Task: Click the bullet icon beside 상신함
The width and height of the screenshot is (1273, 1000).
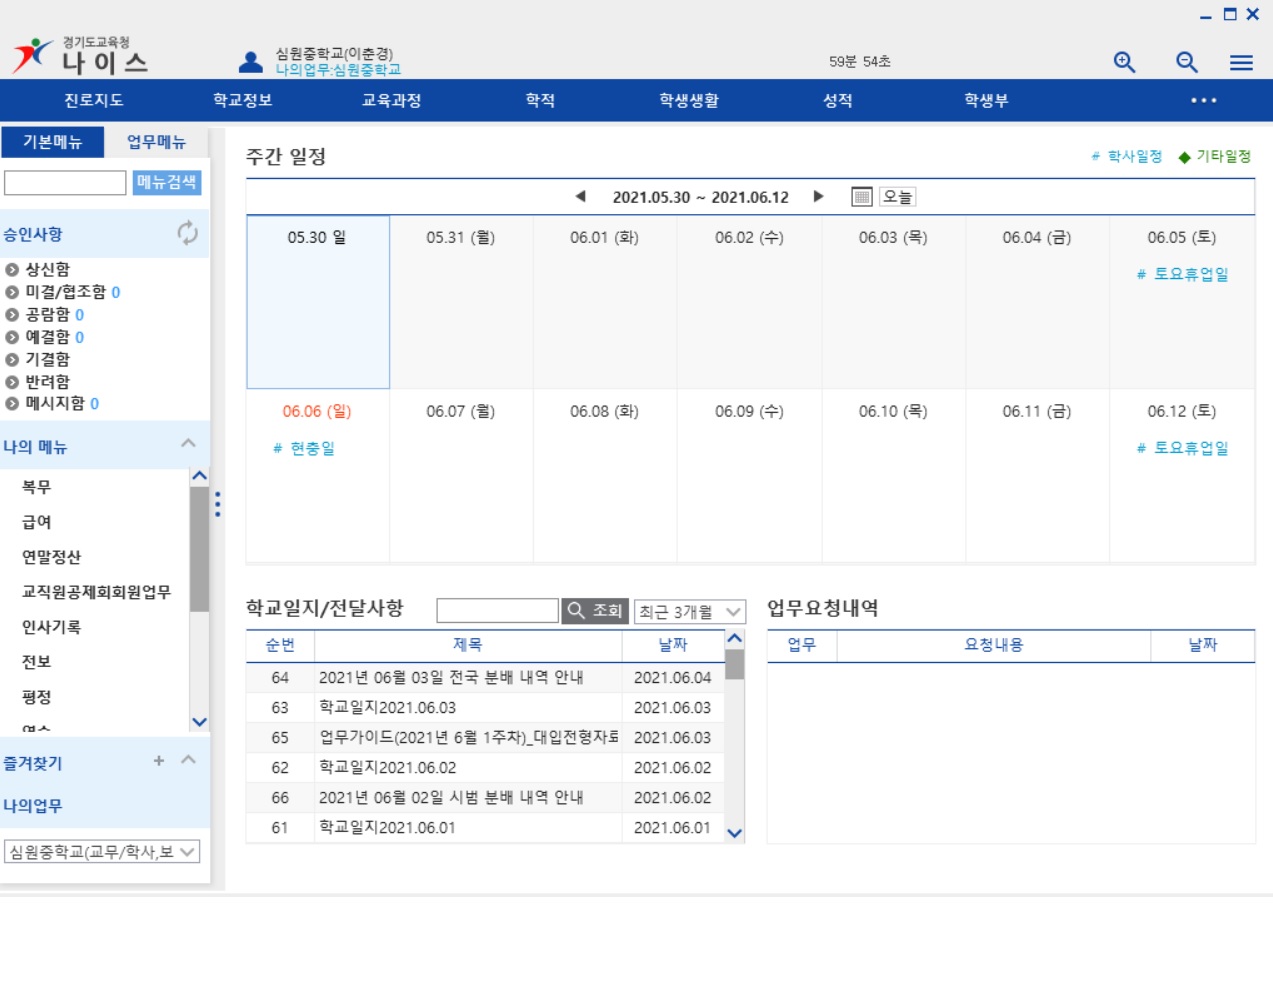Action: (x=12, y=269)
